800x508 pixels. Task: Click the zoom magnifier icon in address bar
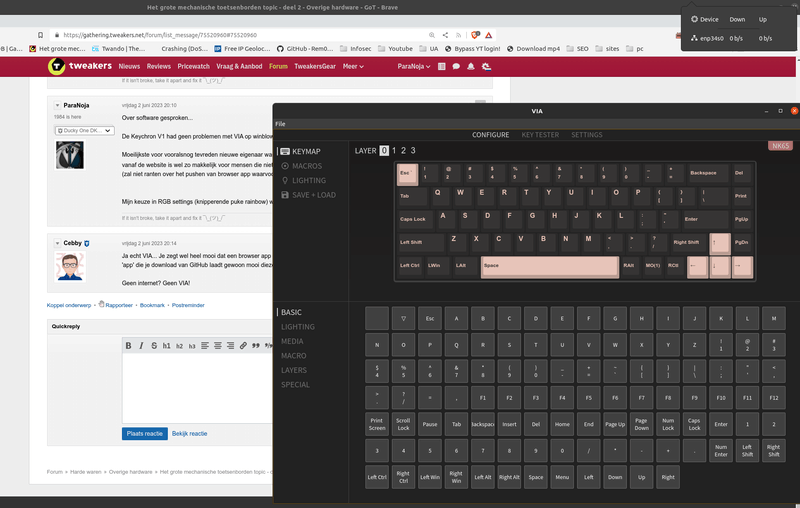(x=432, y=35)
